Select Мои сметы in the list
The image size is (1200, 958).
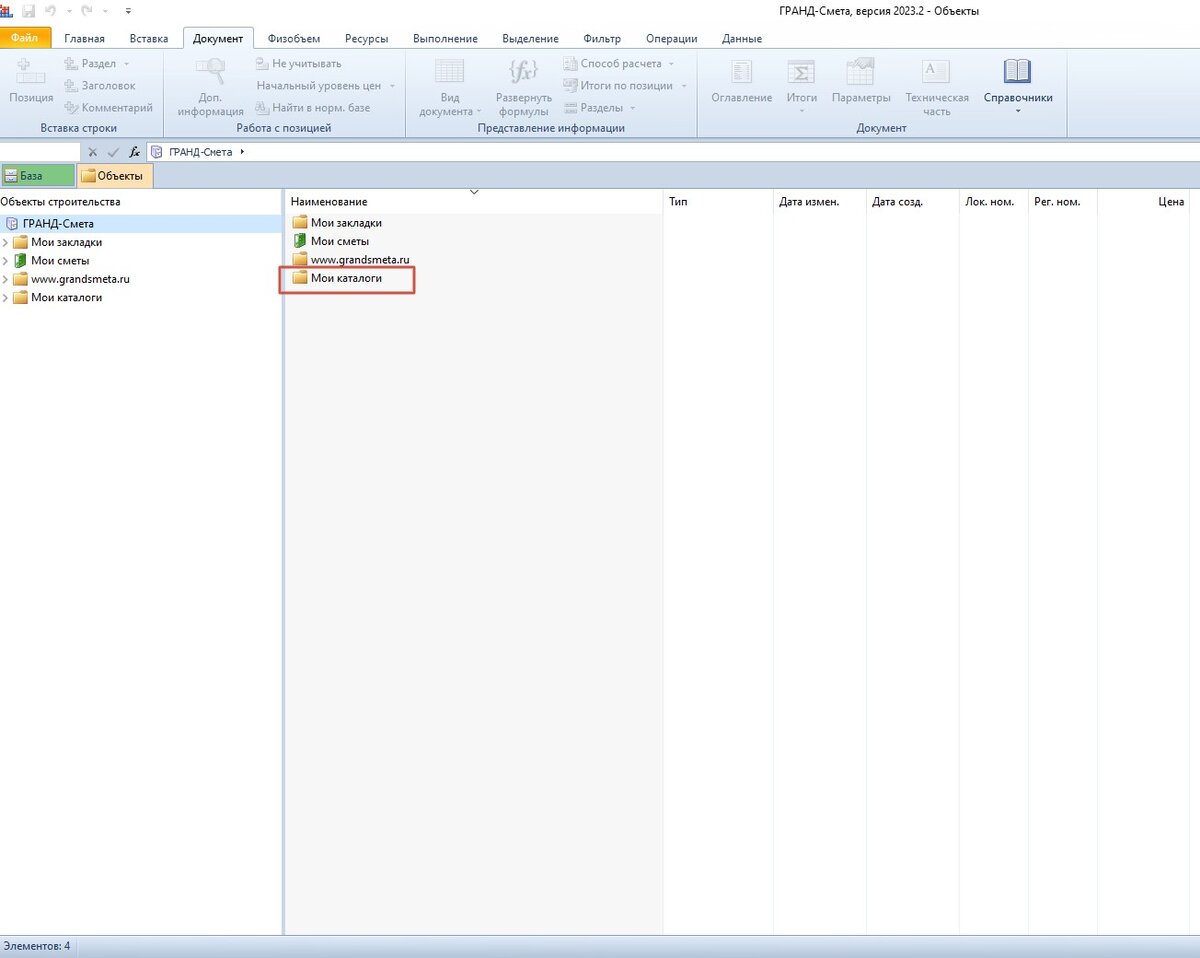point(331,241)
